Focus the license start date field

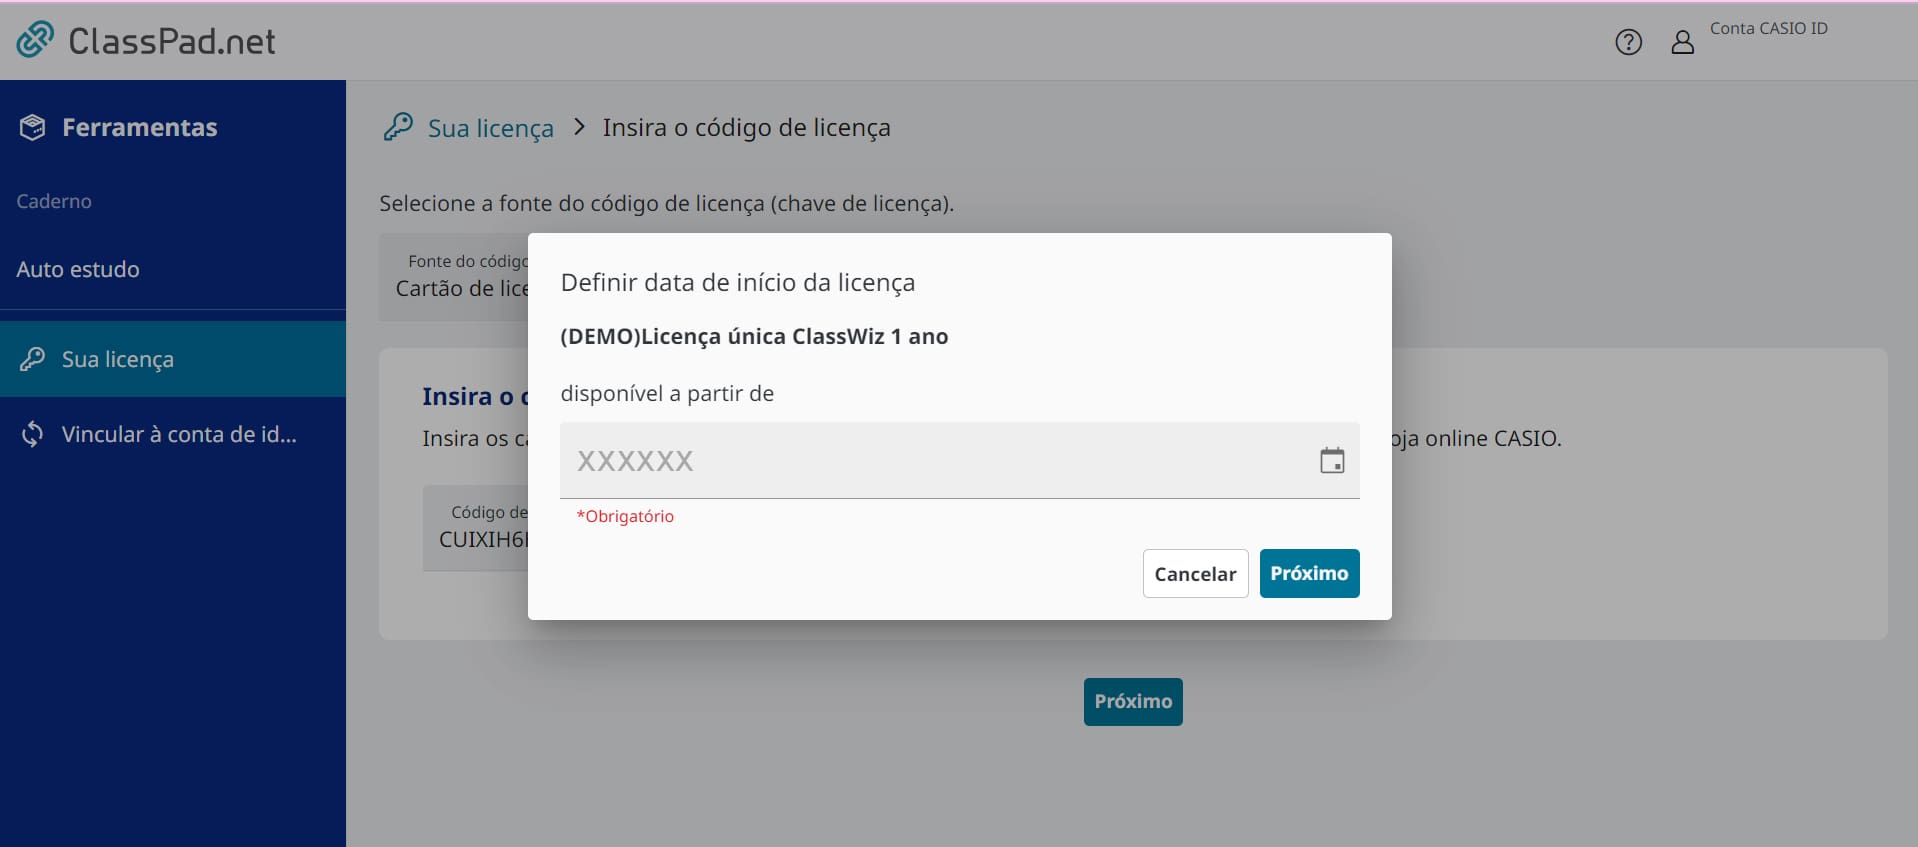pyautogui.click(x=959, y=460)
